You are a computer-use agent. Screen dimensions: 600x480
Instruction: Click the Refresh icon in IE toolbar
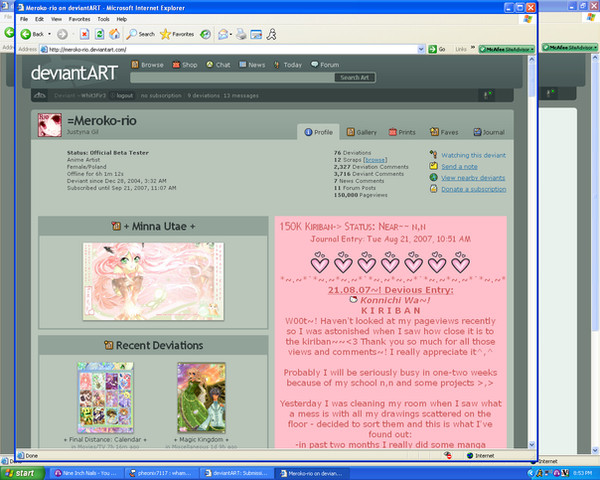[99, 34]
